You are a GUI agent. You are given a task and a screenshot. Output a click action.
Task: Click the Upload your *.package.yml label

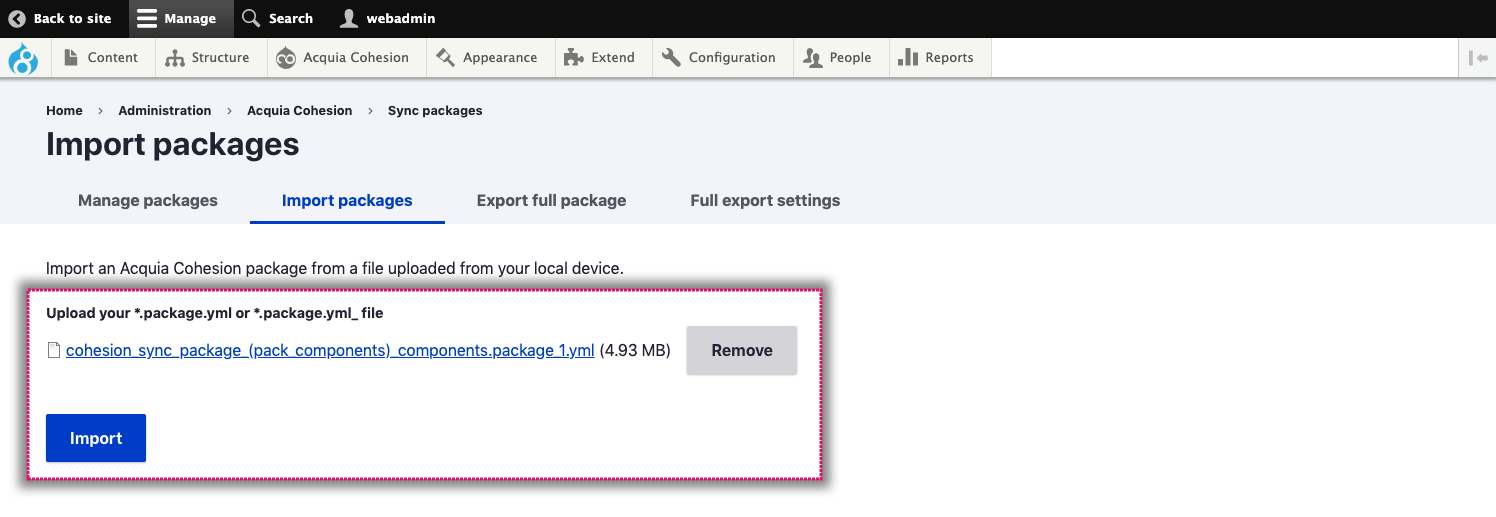[x=215, y=313]
